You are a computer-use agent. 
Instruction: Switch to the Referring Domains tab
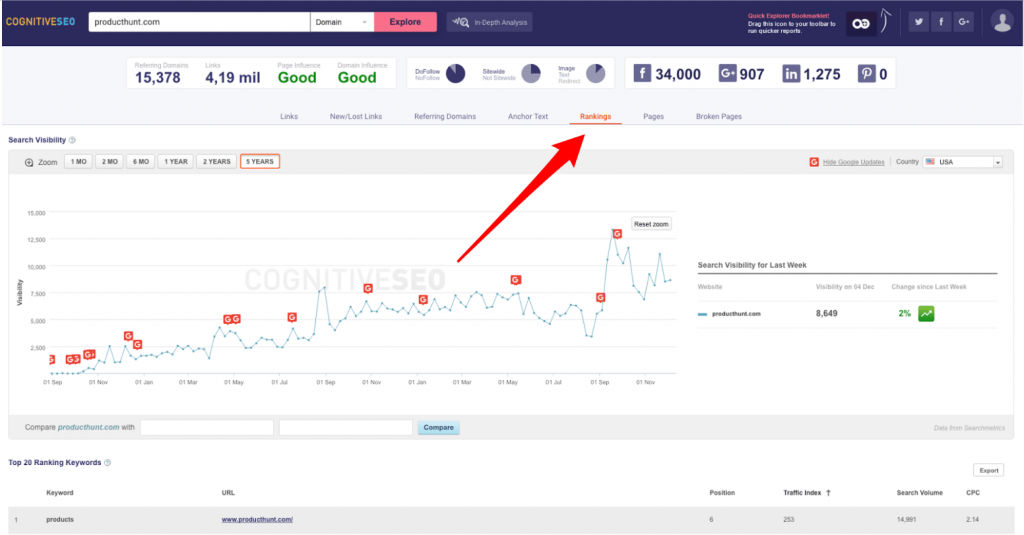[x=445, y=117]
